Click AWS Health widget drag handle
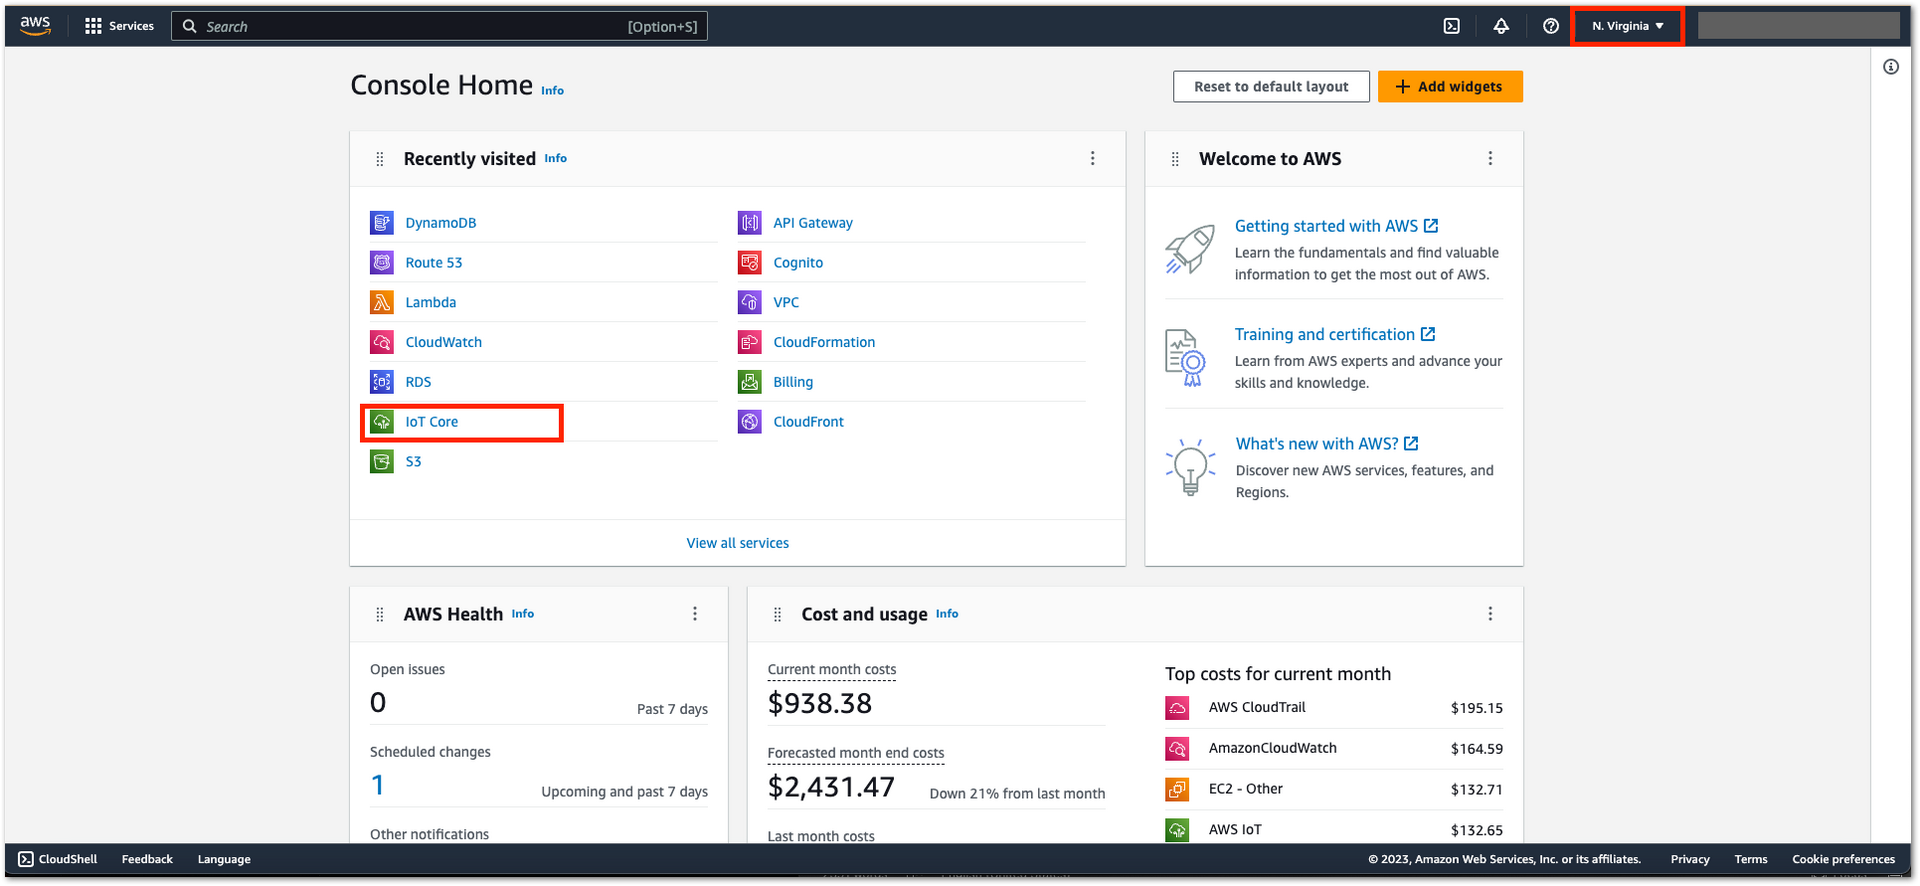 click(x=379, y=615)
